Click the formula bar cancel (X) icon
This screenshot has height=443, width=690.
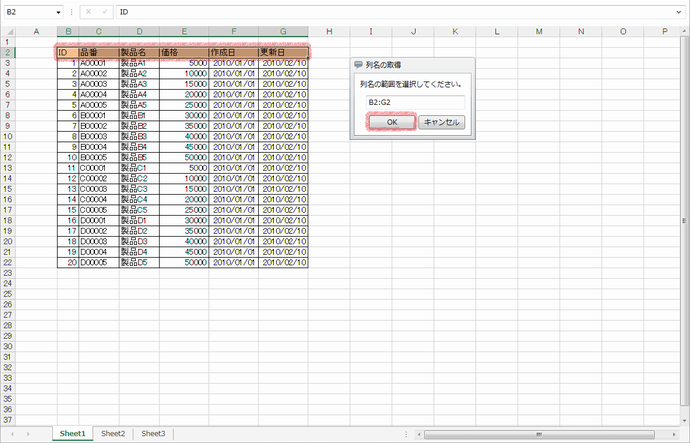(x=87, y=11)
